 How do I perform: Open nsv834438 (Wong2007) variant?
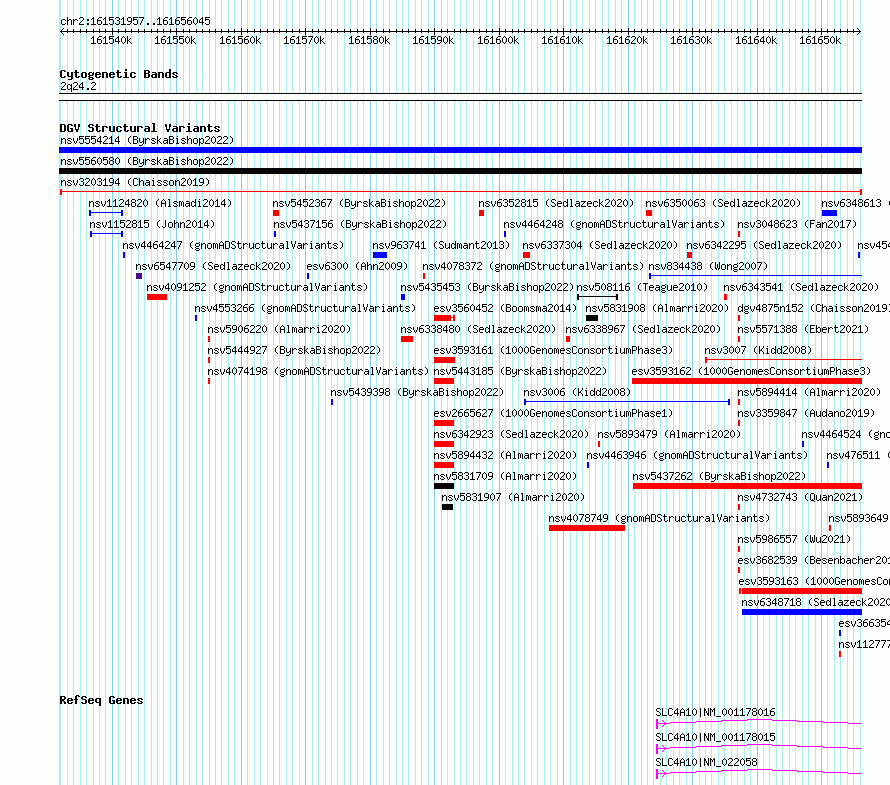point(708,266)
